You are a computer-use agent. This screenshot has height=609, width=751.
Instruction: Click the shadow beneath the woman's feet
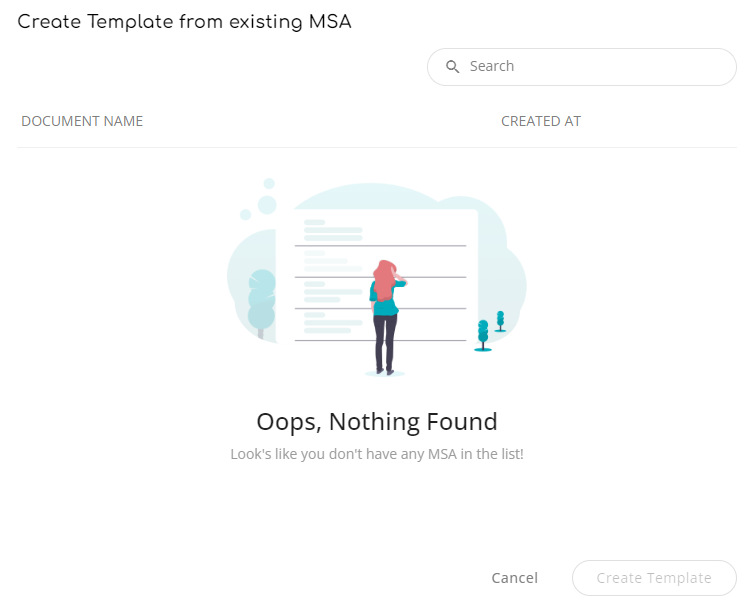click(x=385, y=373)
